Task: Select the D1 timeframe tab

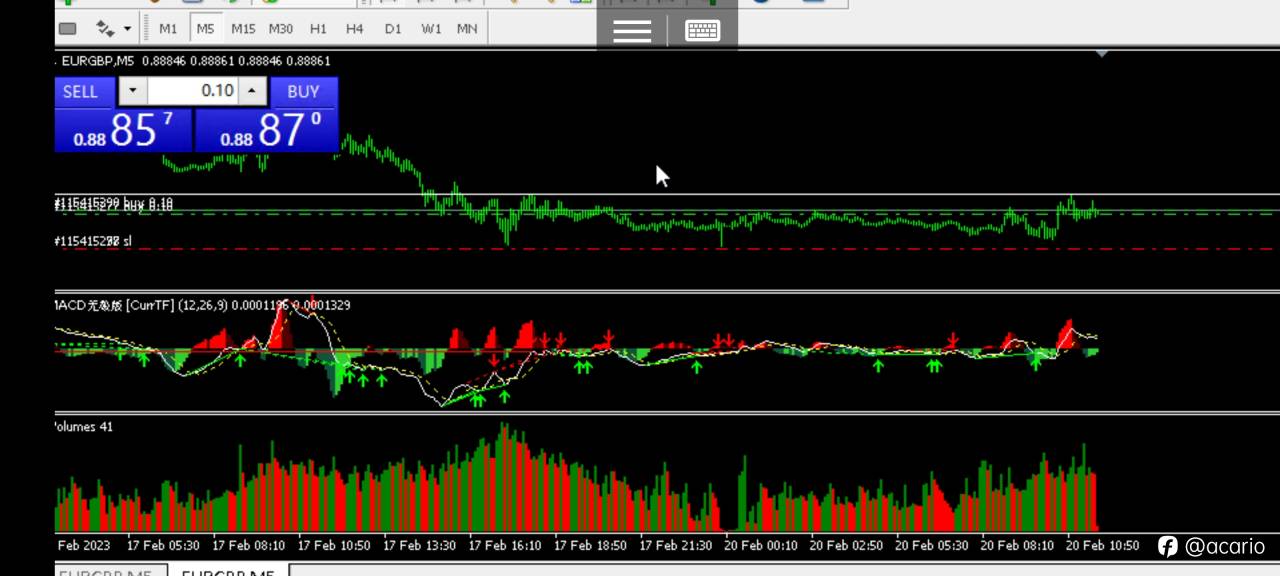Action: pos(393,28)
